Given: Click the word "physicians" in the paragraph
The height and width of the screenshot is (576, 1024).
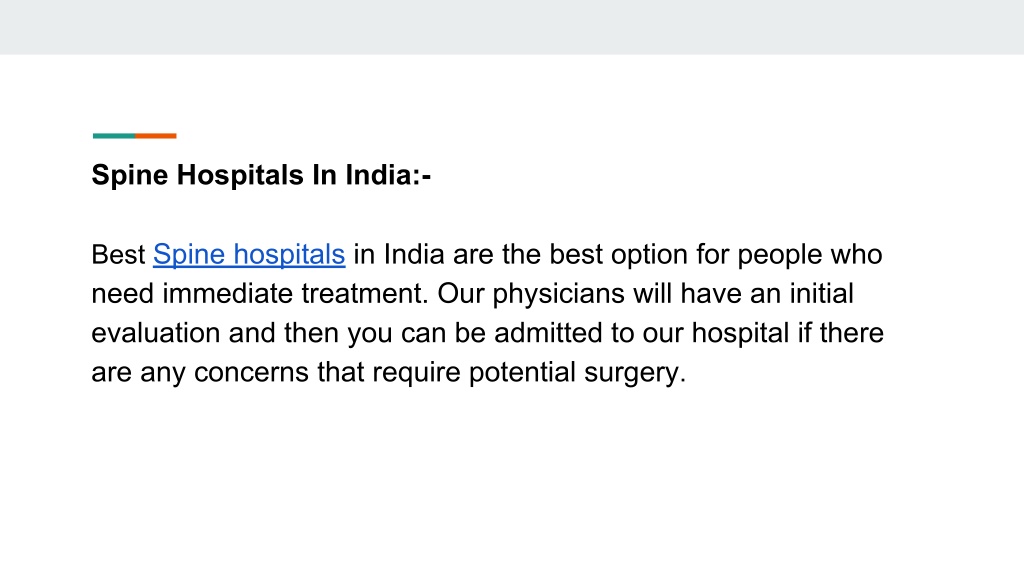Looking at the screenshot, I should pyautogui.click(x=558, y=294).
